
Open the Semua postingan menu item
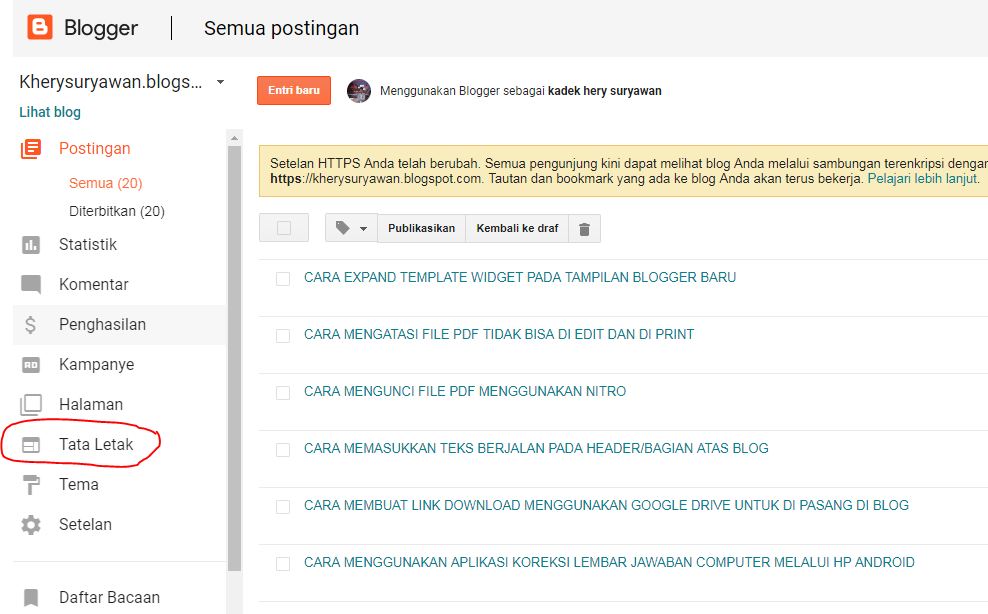click(281, 28)
